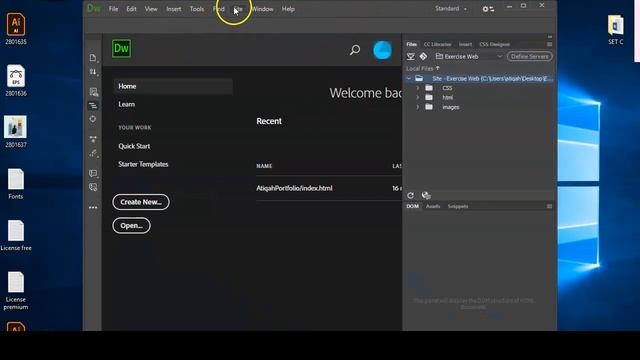Select the 2801637 image desktop file

tap(16, 131)
